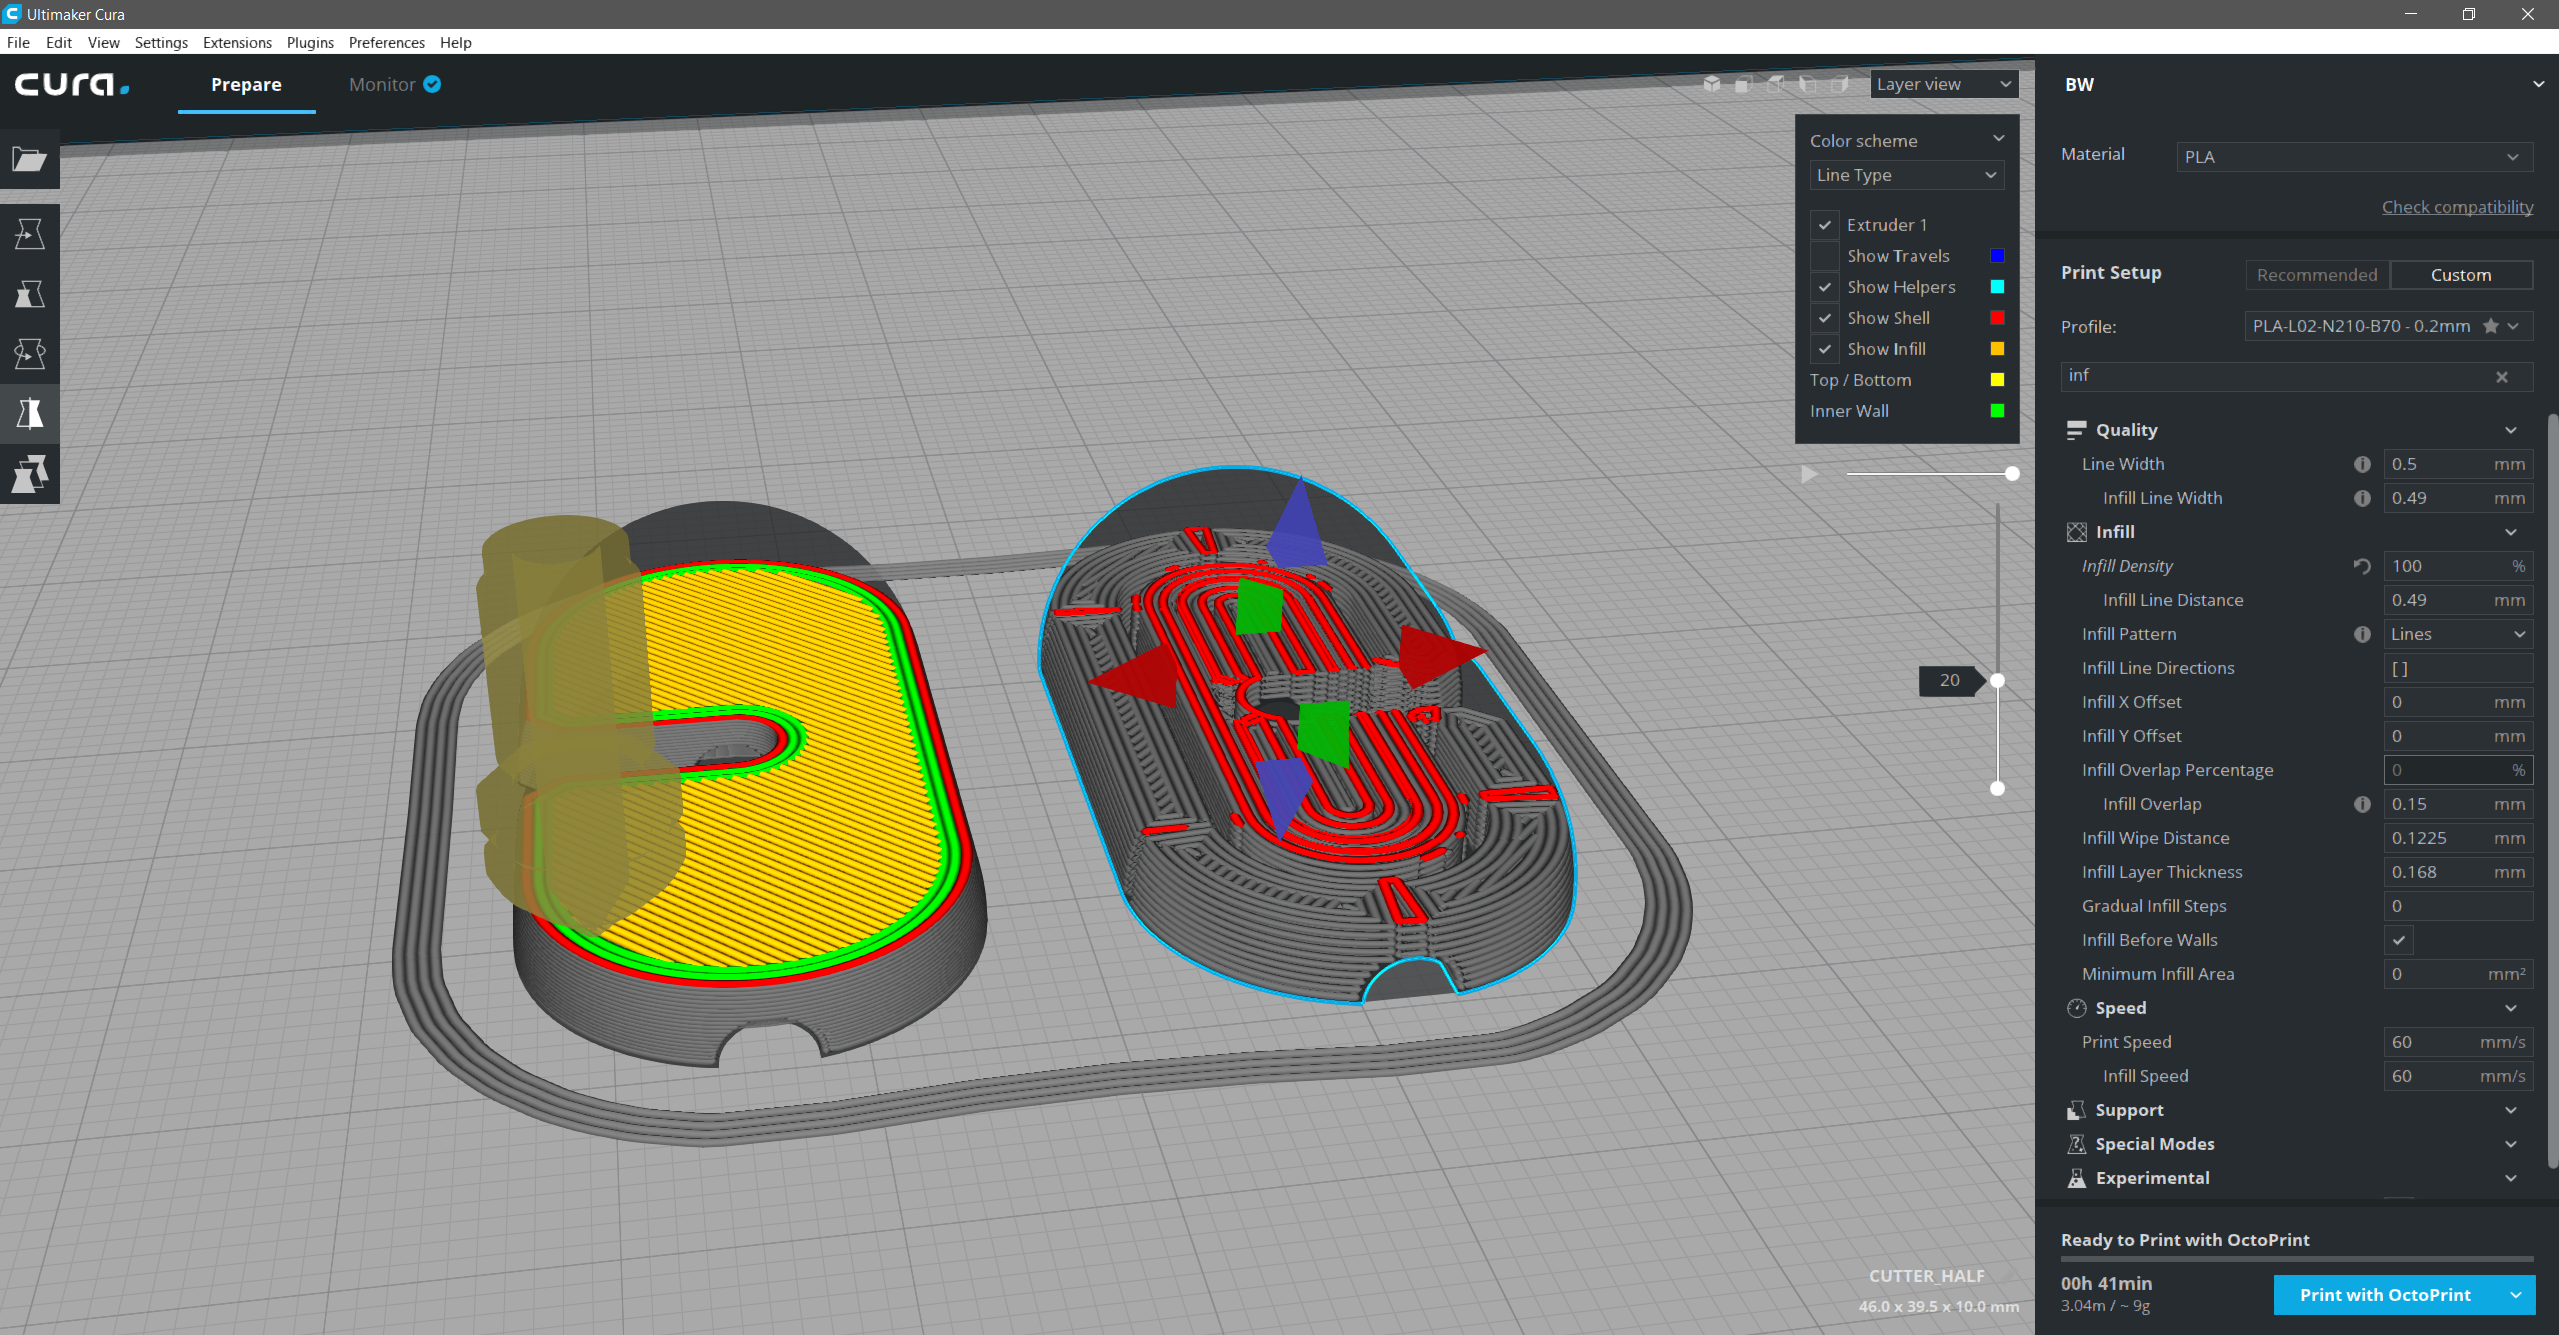Open the Plugins menu
The image size is (2559, 1335).
pyautogui.click(x=310, y=42)
